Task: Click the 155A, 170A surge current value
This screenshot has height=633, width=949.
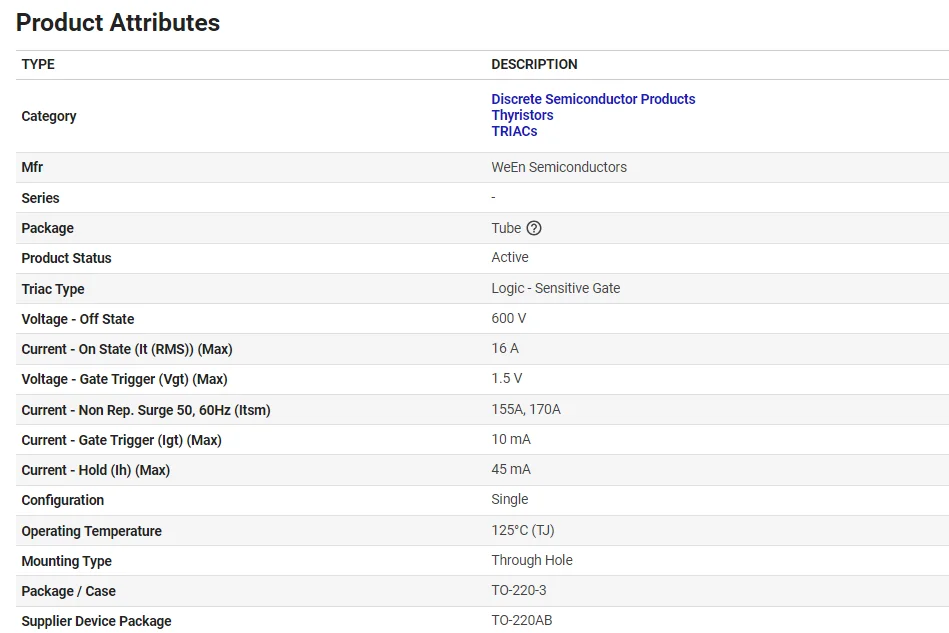Action: tap(526, 409)
